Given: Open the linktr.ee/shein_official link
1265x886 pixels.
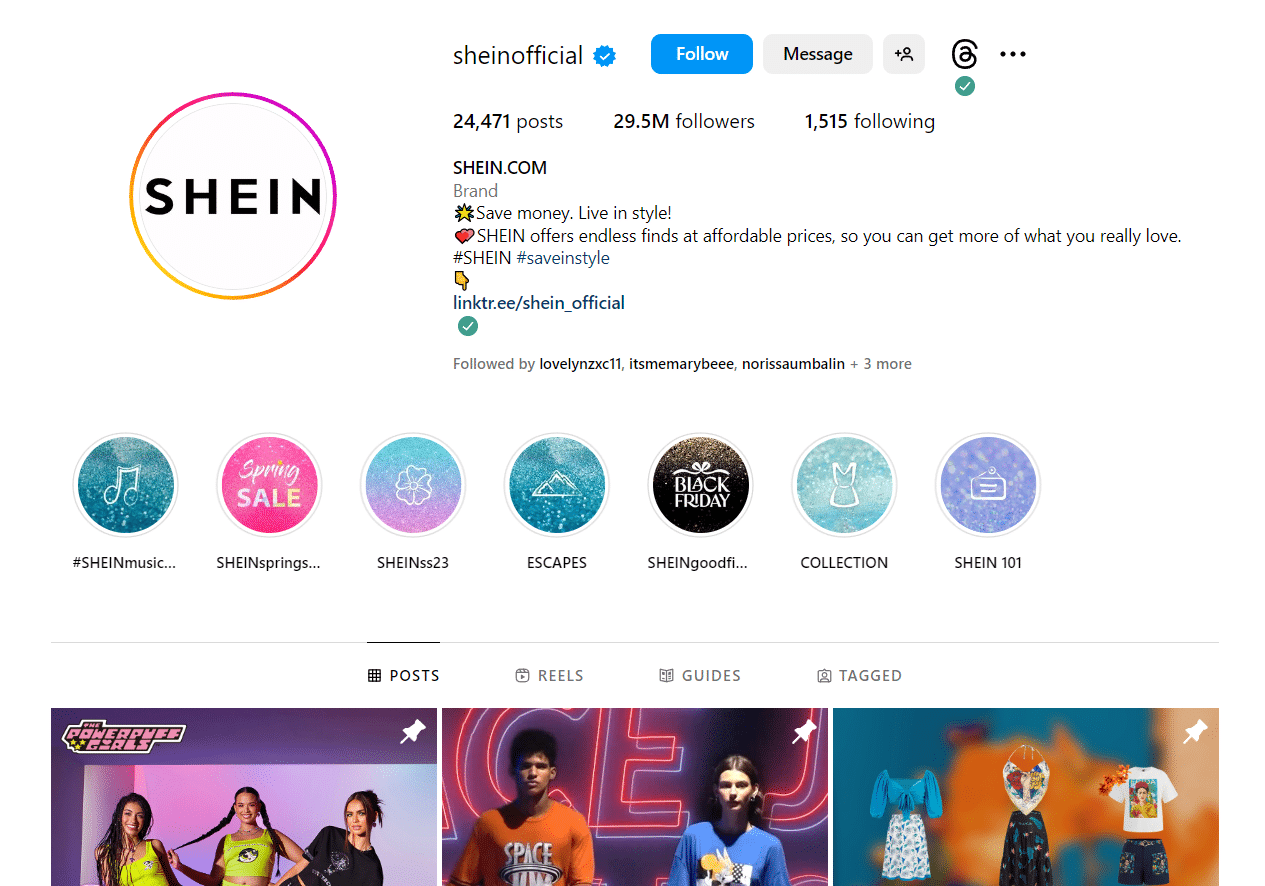Looking at the screenshot, I should (539, 303).
